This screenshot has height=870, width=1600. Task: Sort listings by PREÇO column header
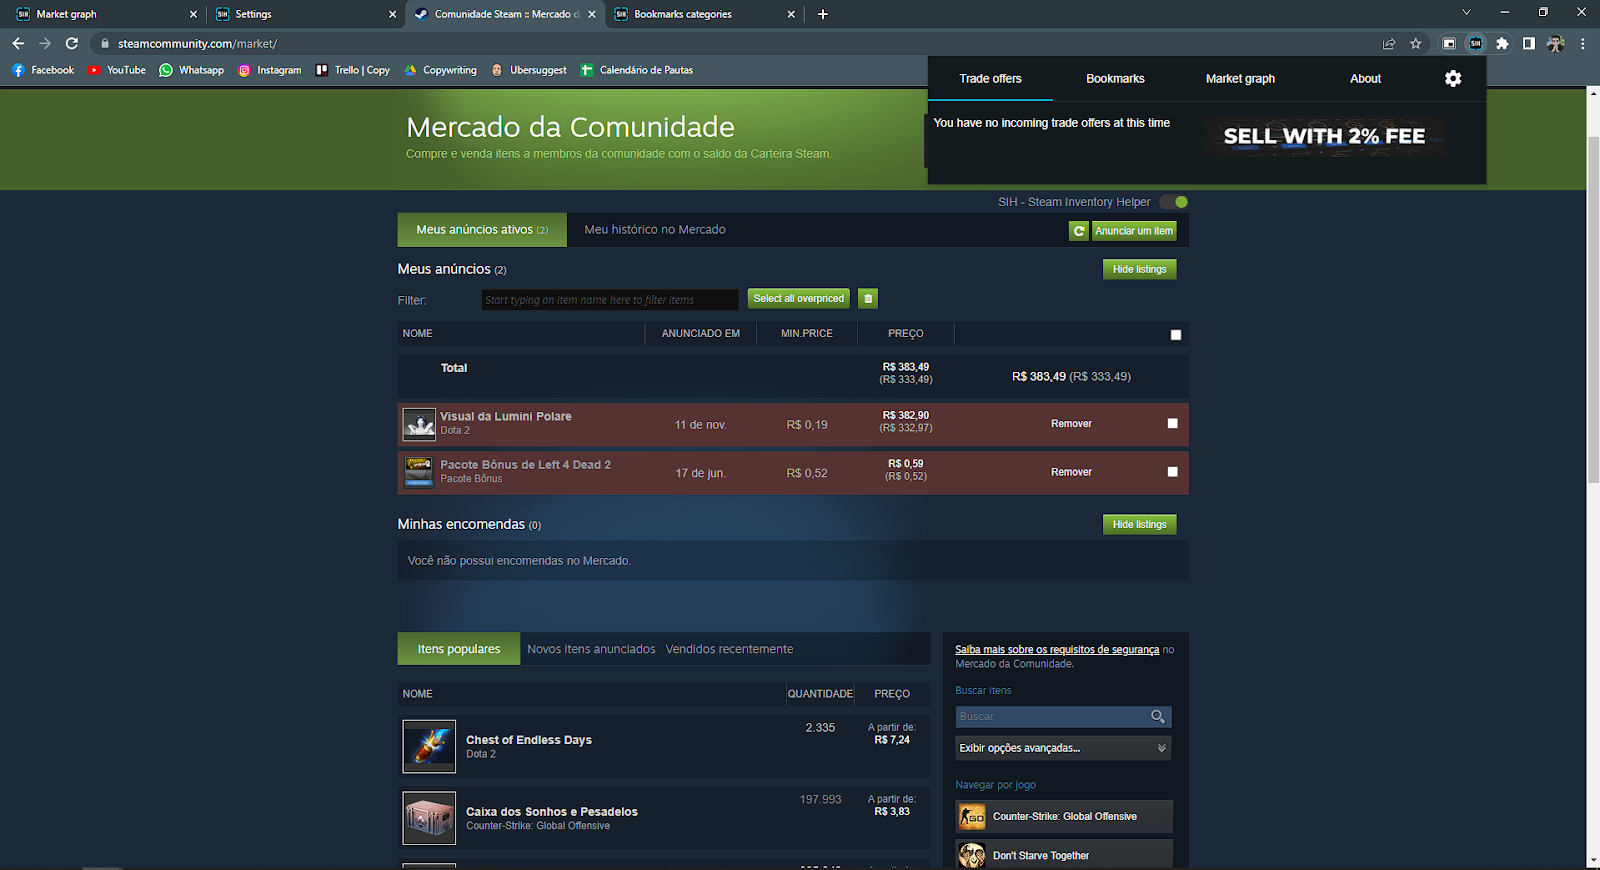tap(905, 333)
